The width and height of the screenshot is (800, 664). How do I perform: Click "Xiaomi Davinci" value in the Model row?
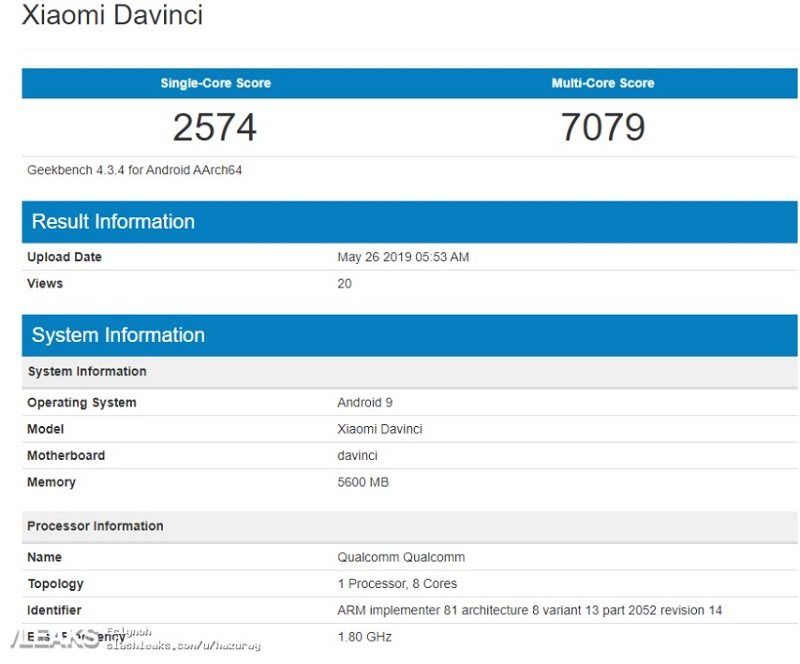point(380,429)
